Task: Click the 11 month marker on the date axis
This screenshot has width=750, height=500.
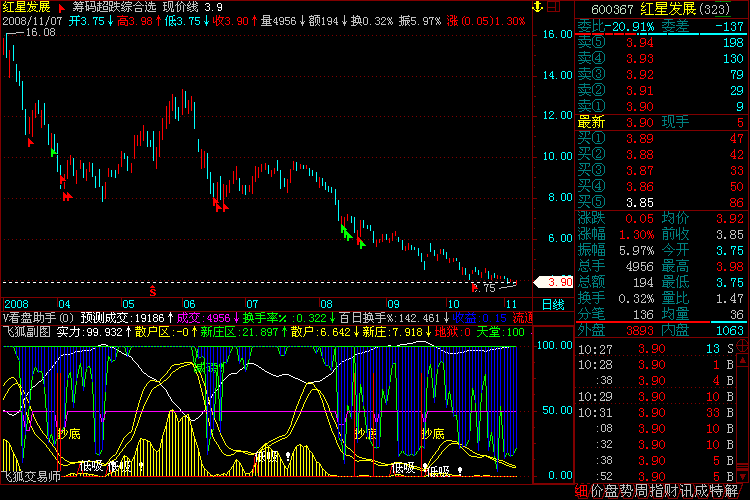Action: (x=511, y=304)
